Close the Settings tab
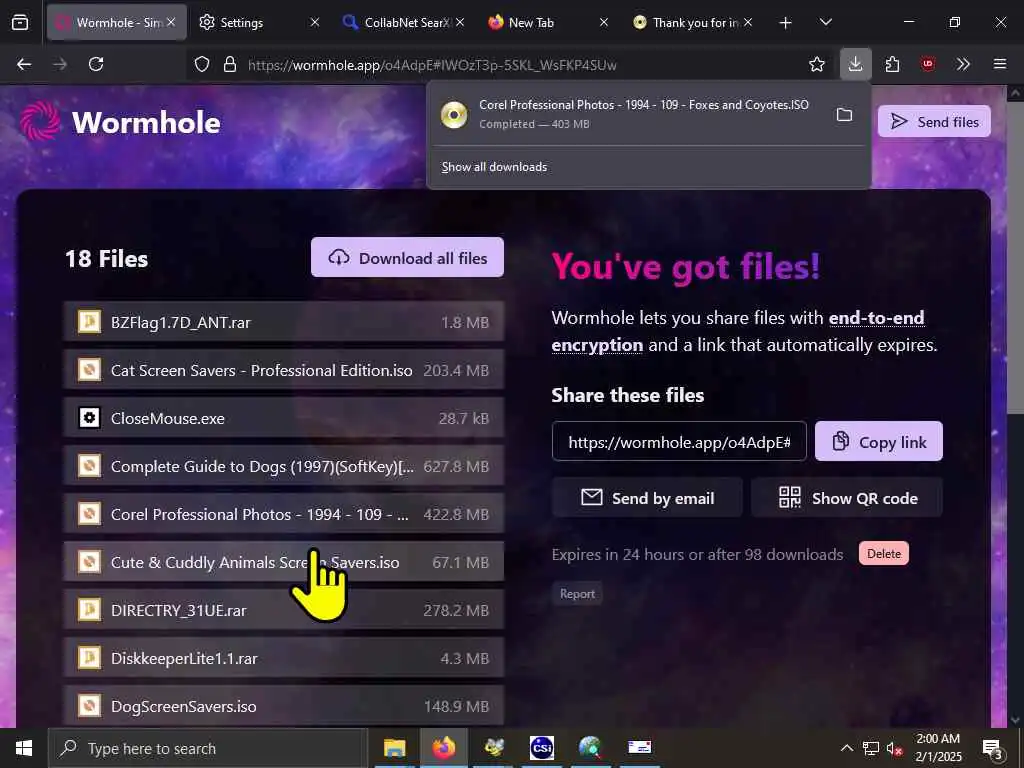 (315, 22)
